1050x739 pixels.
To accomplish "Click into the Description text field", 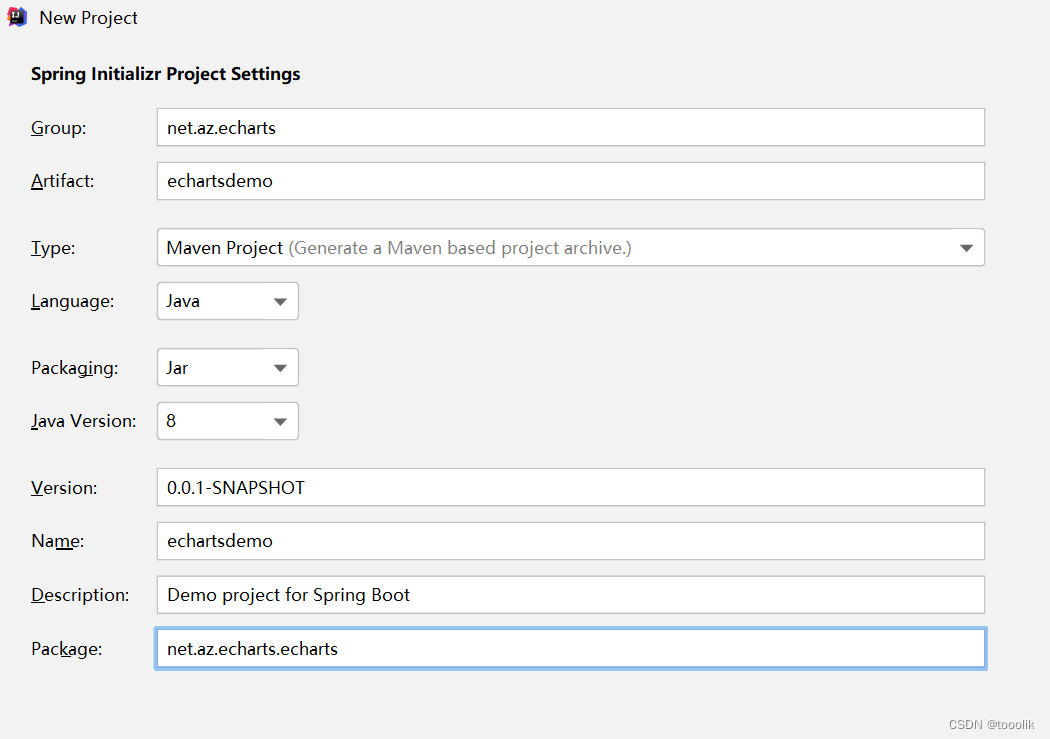I will [570, 595].
